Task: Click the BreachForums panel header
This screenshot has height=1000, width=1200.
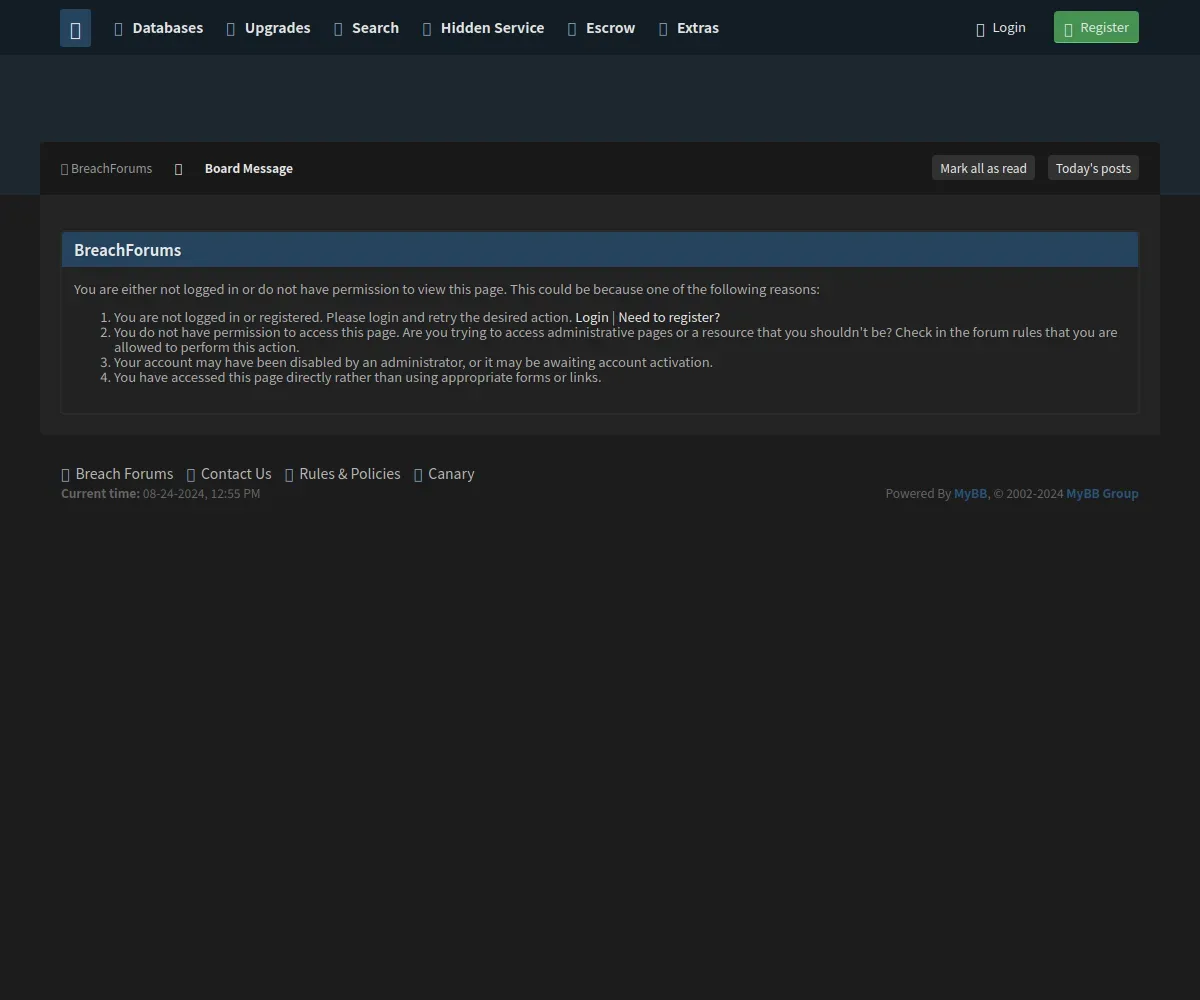Action: point(600,250)
